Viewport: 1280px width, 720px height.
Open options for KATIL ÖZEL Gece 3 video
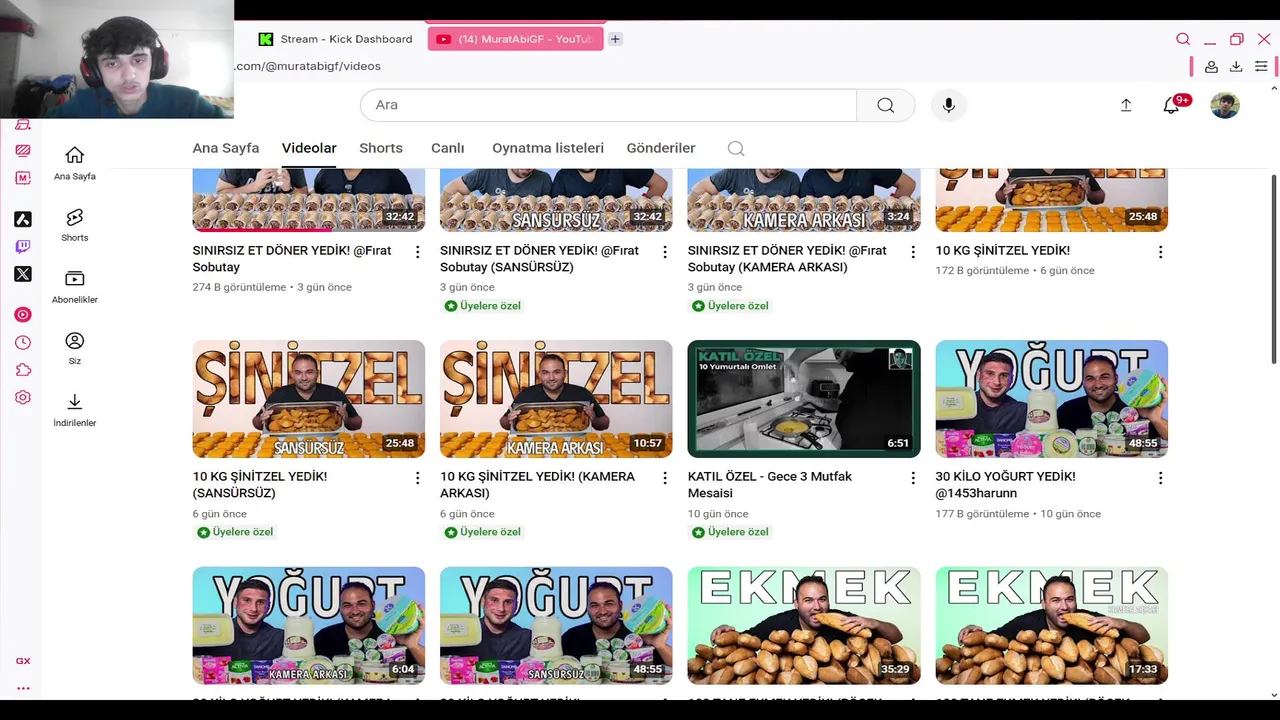[913, 478]
